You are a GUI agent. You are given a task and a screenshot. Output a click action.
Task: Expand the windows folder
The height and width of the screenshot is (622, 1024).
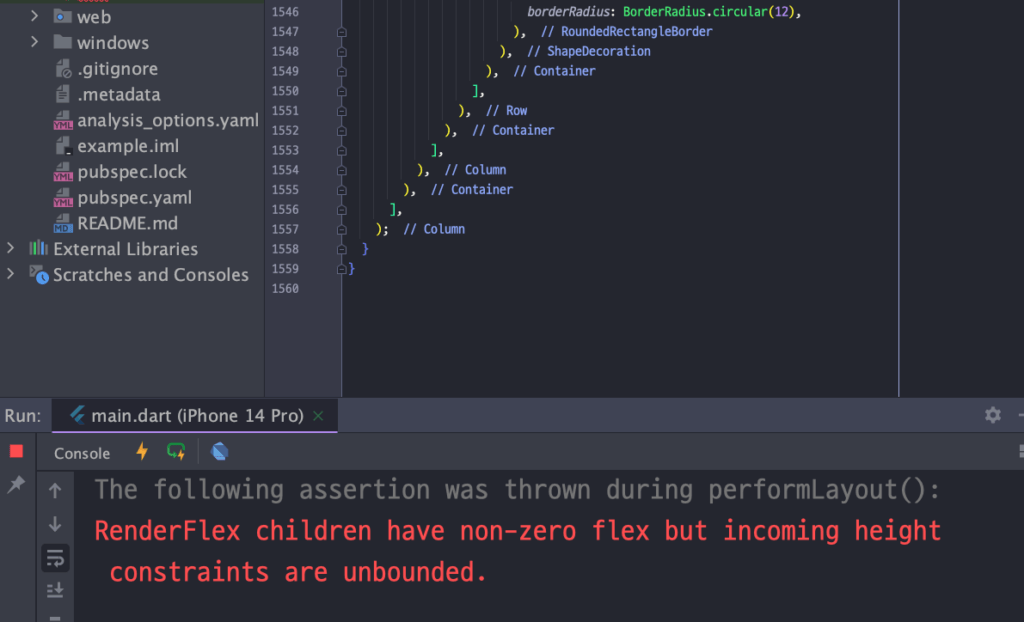[35, 42]
